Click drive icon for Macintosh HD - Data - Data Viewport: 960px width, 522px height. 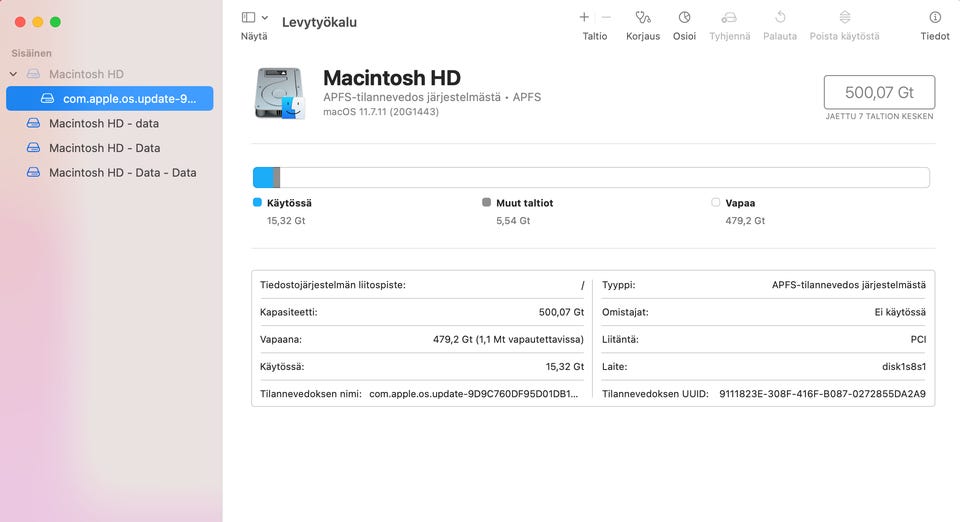[x=33, y=173]
